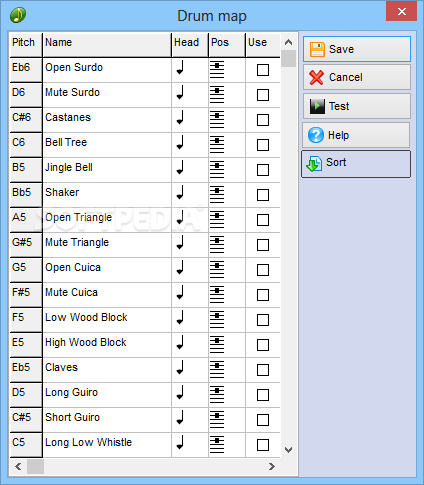The width and height of the screenshot is (424, 485).
Task: Sort the drum map entries
Action: point(356,164)
